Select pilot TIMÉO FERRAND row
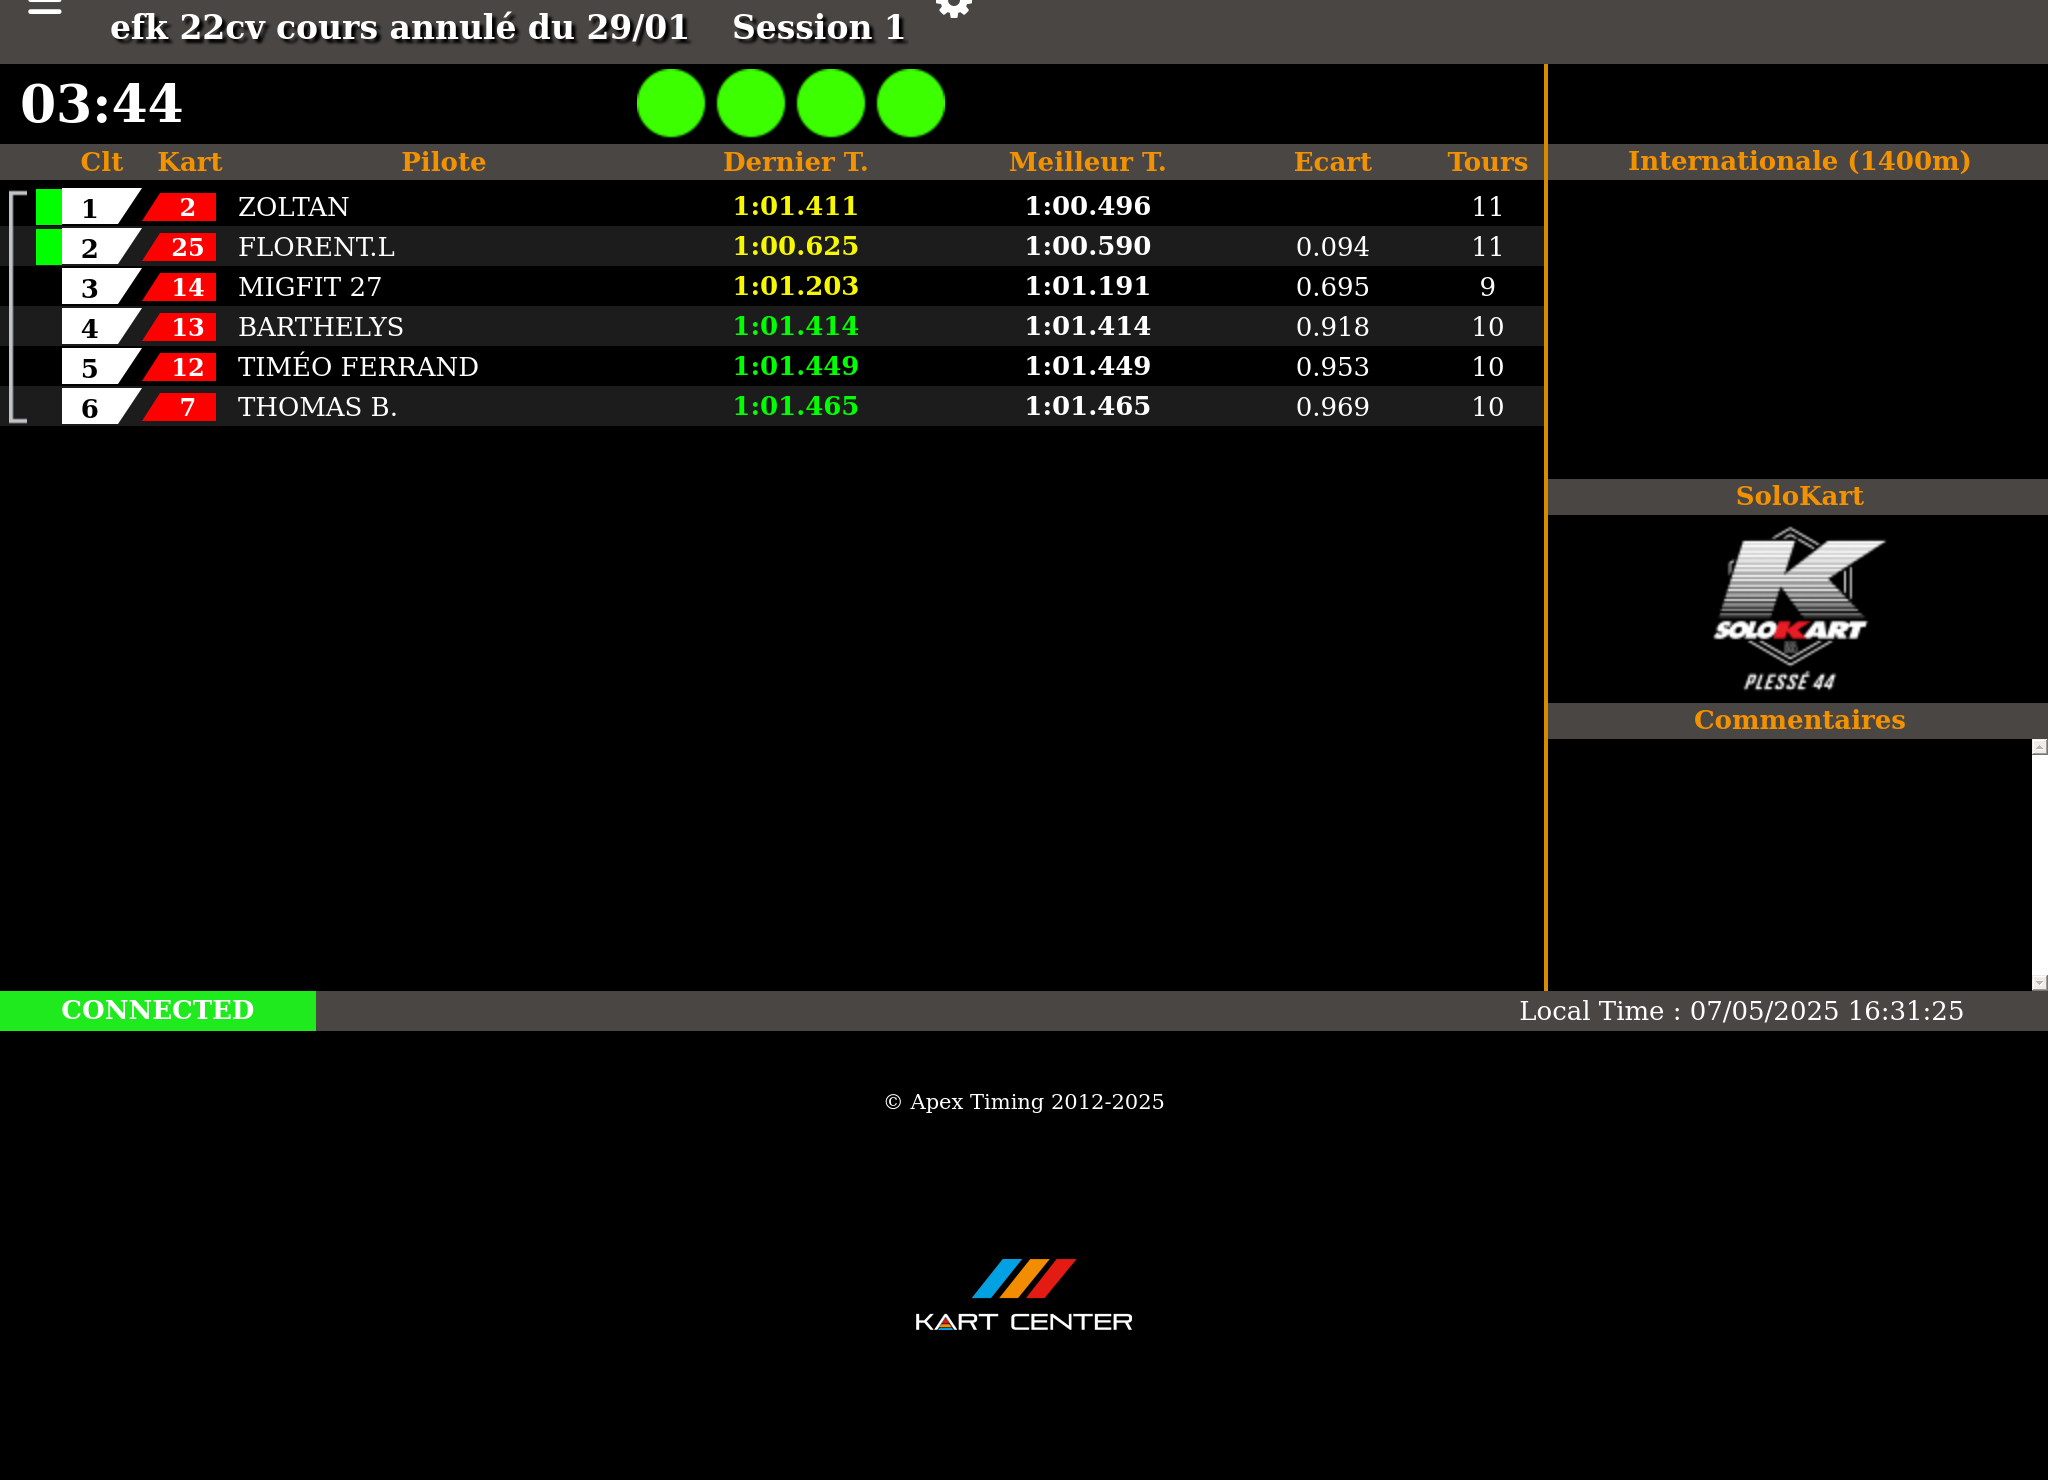Viewport: 2048px width, 1480px height. tap(358, 367)
